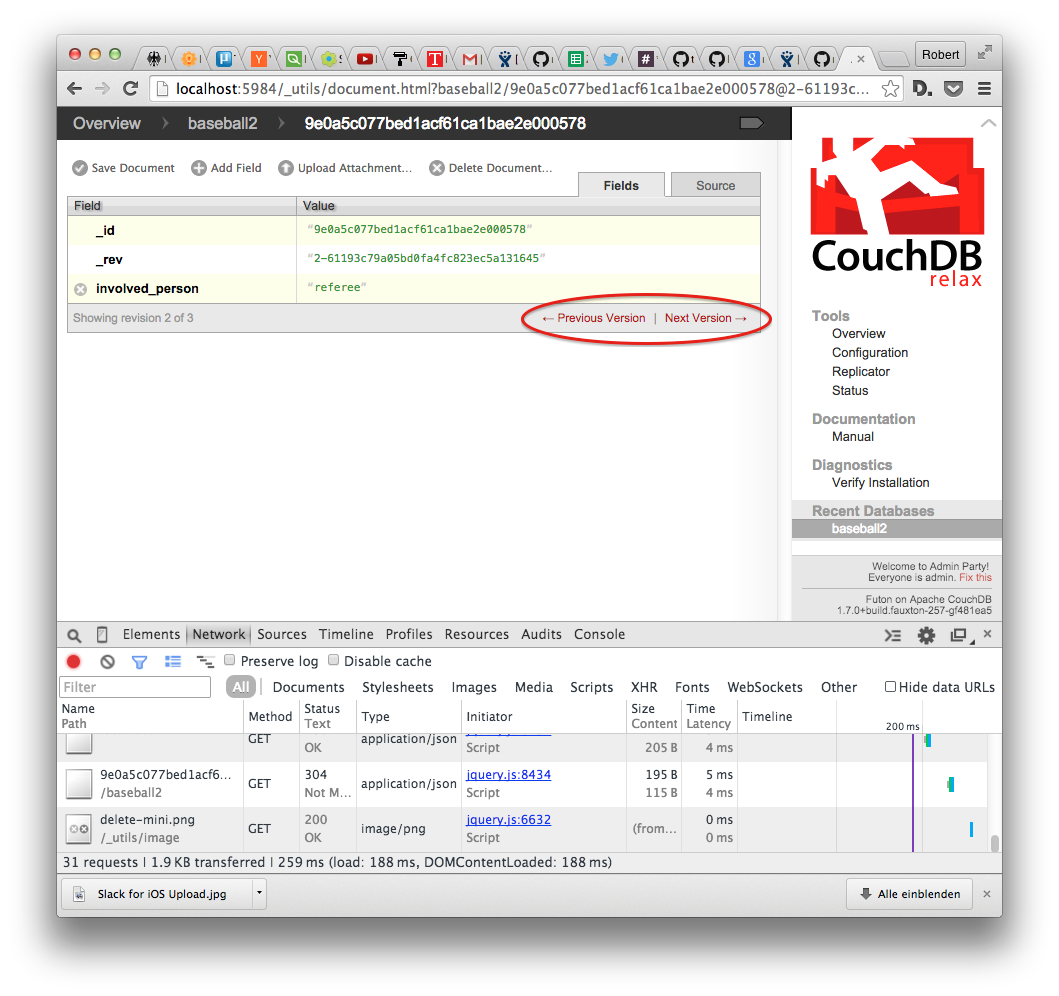Open Robert profile button in Chrome
Viewport: 1059px width, 996px height.
[940, 54]
